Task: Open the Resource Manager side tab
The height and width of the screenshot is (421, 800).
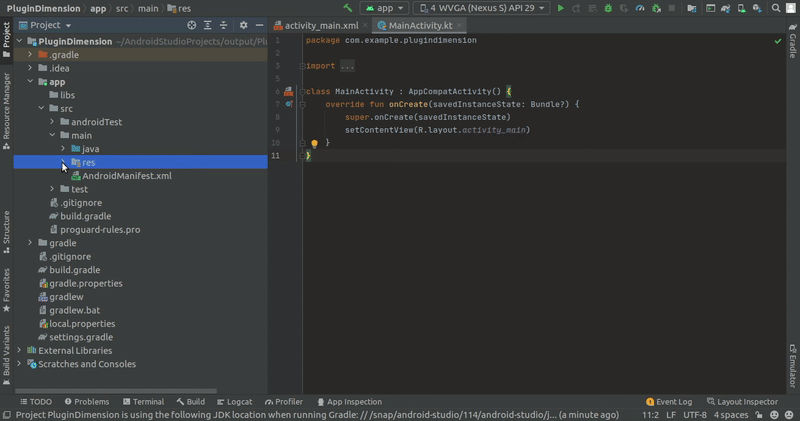Action: [6, 111]
